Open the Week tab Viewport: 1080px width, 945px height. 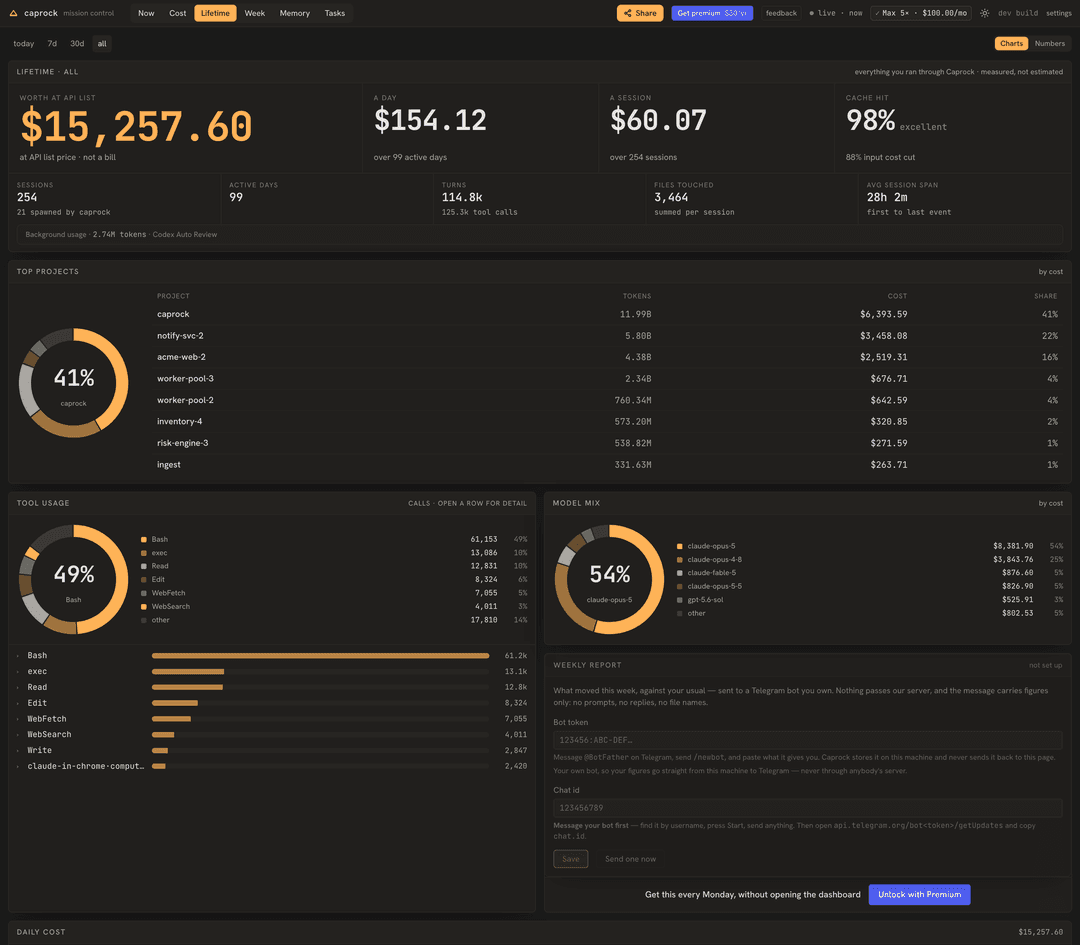(255, 13)
